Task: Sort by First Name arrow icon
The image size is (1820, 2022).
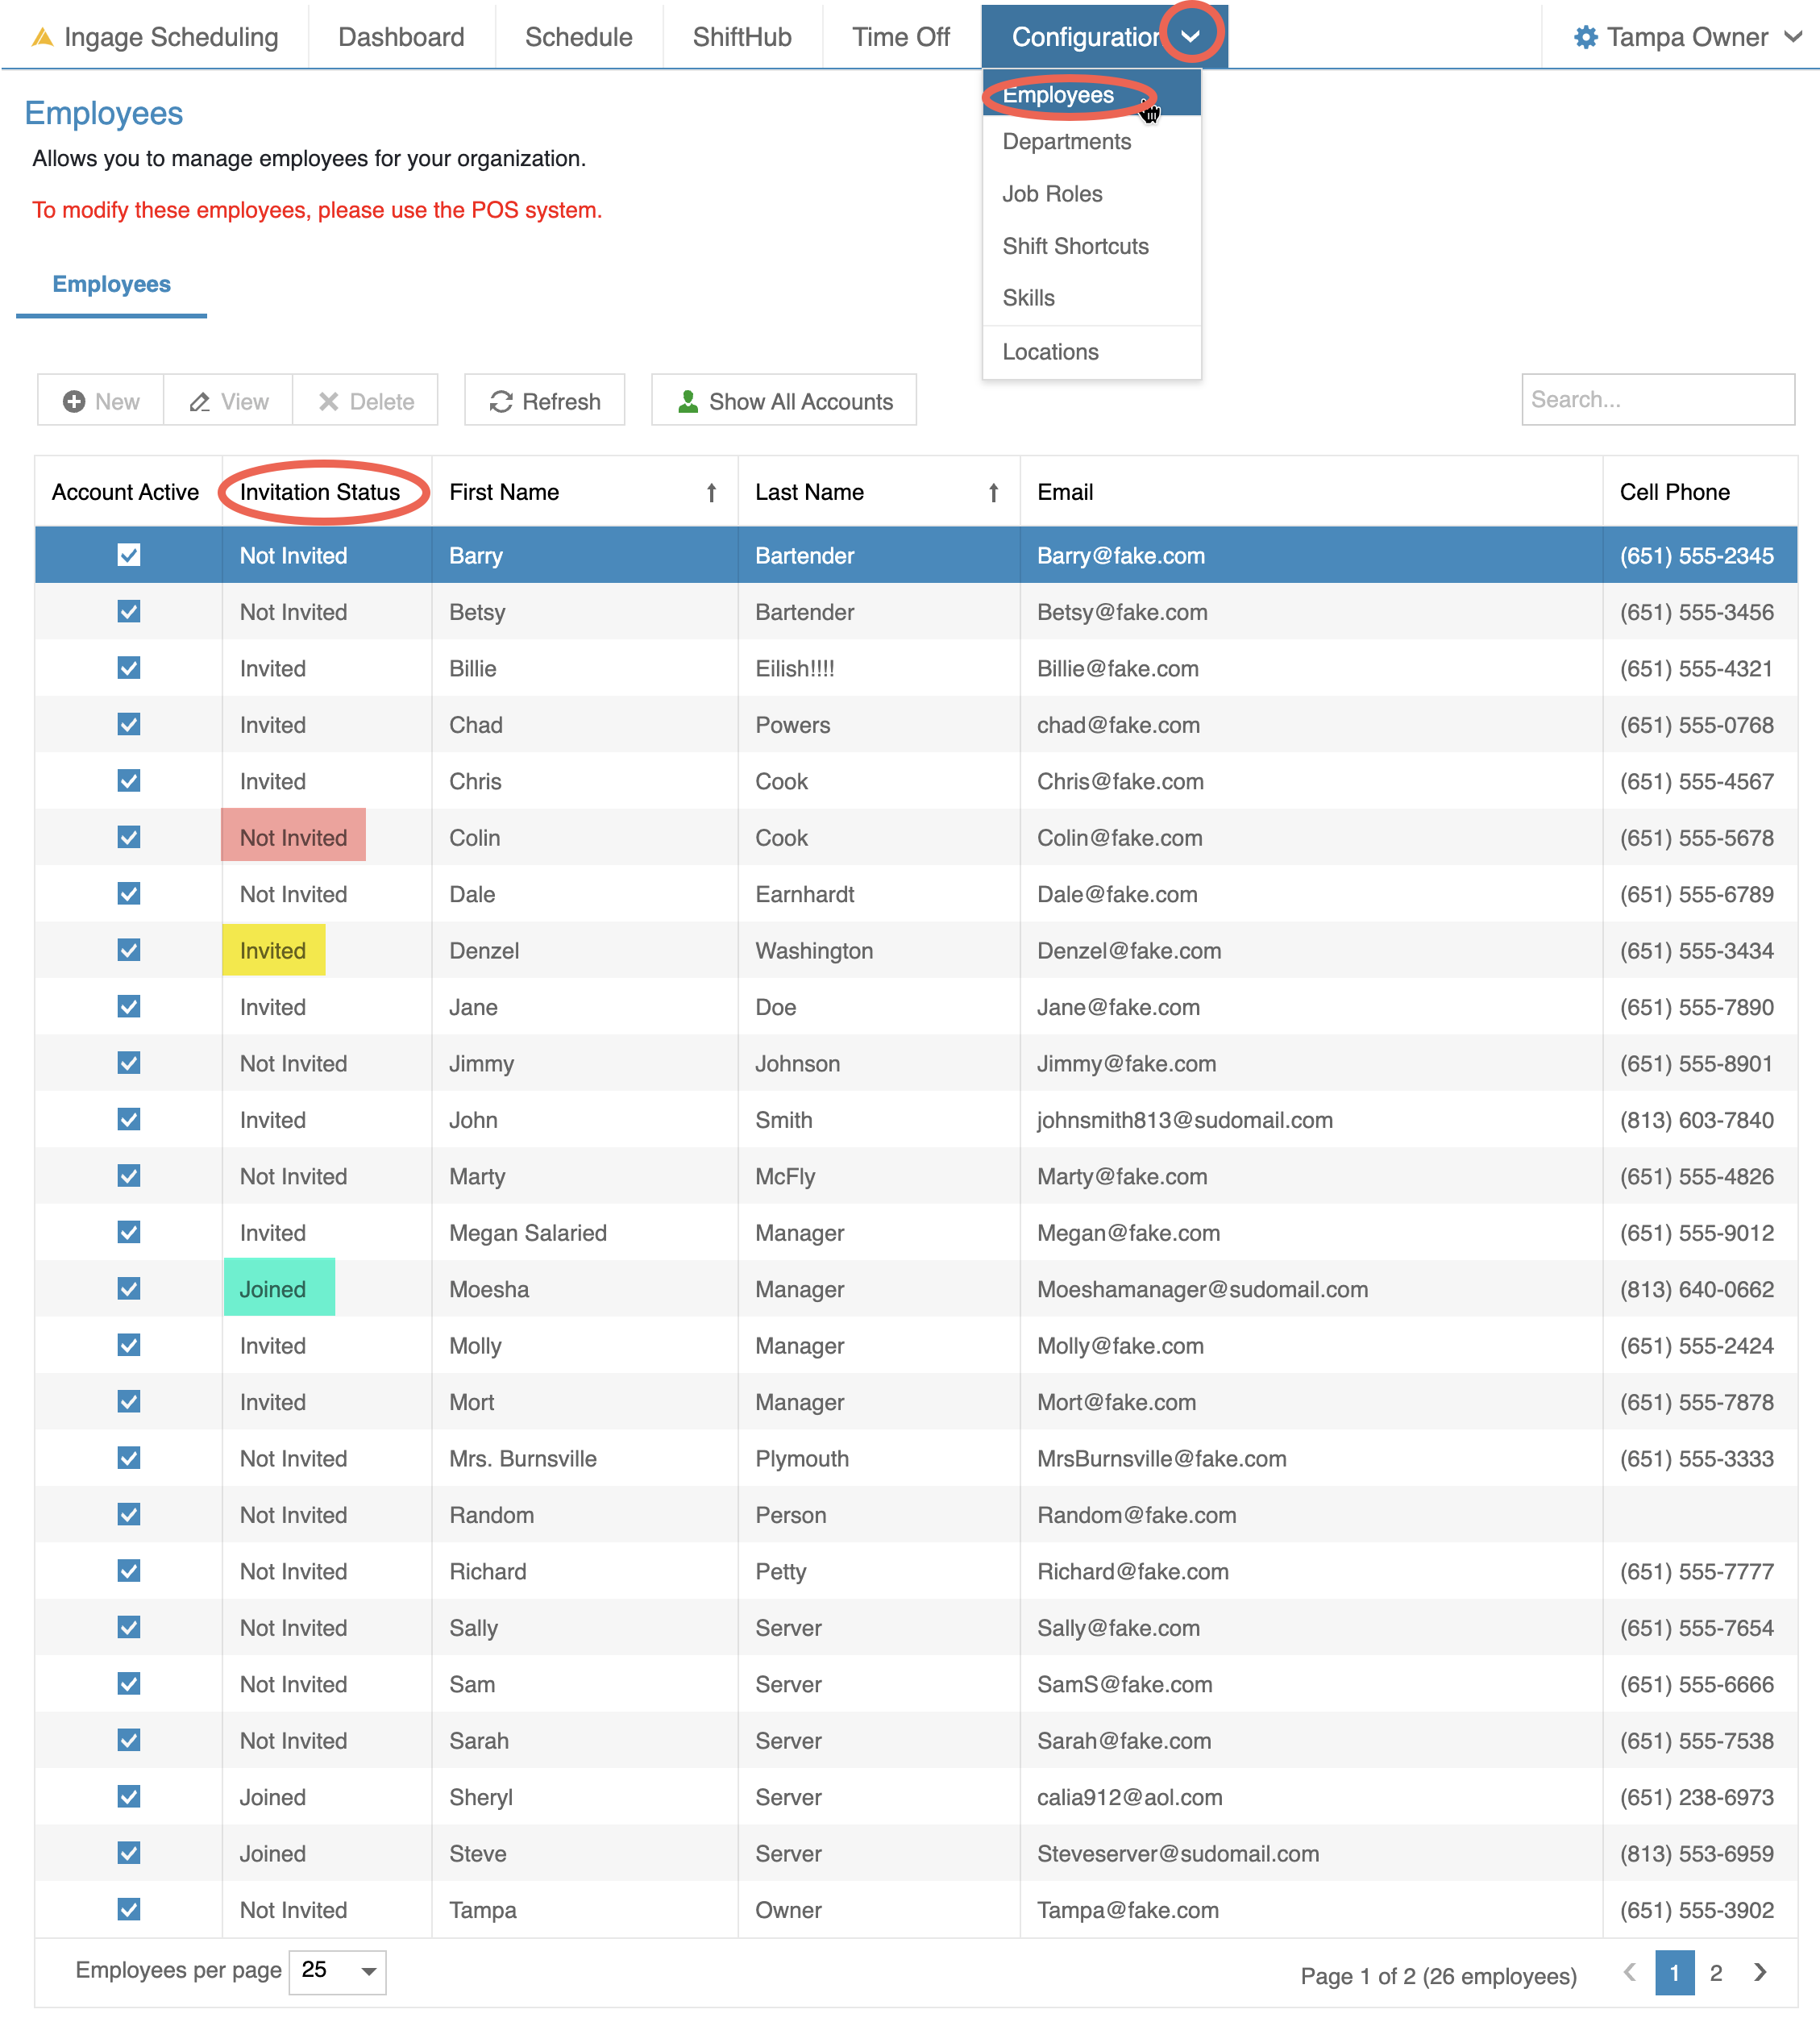Action: point(711,492)
